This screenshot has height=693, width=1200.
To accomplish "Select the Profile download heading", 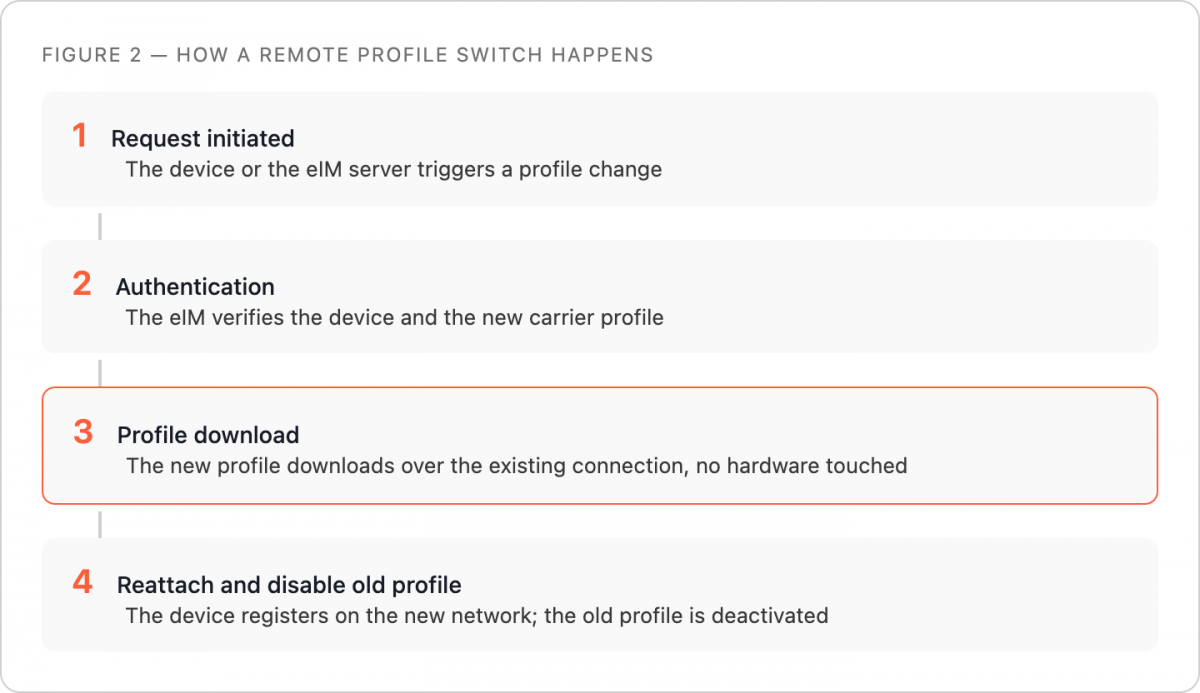I will point(208,435).
